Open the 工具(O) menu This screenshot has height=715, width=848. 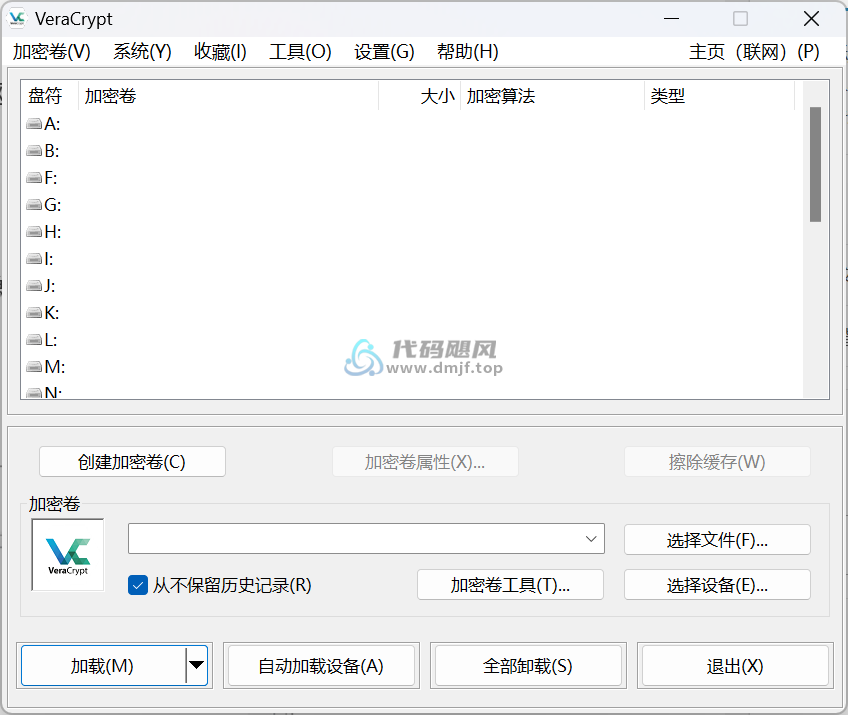tap(300, 52)
